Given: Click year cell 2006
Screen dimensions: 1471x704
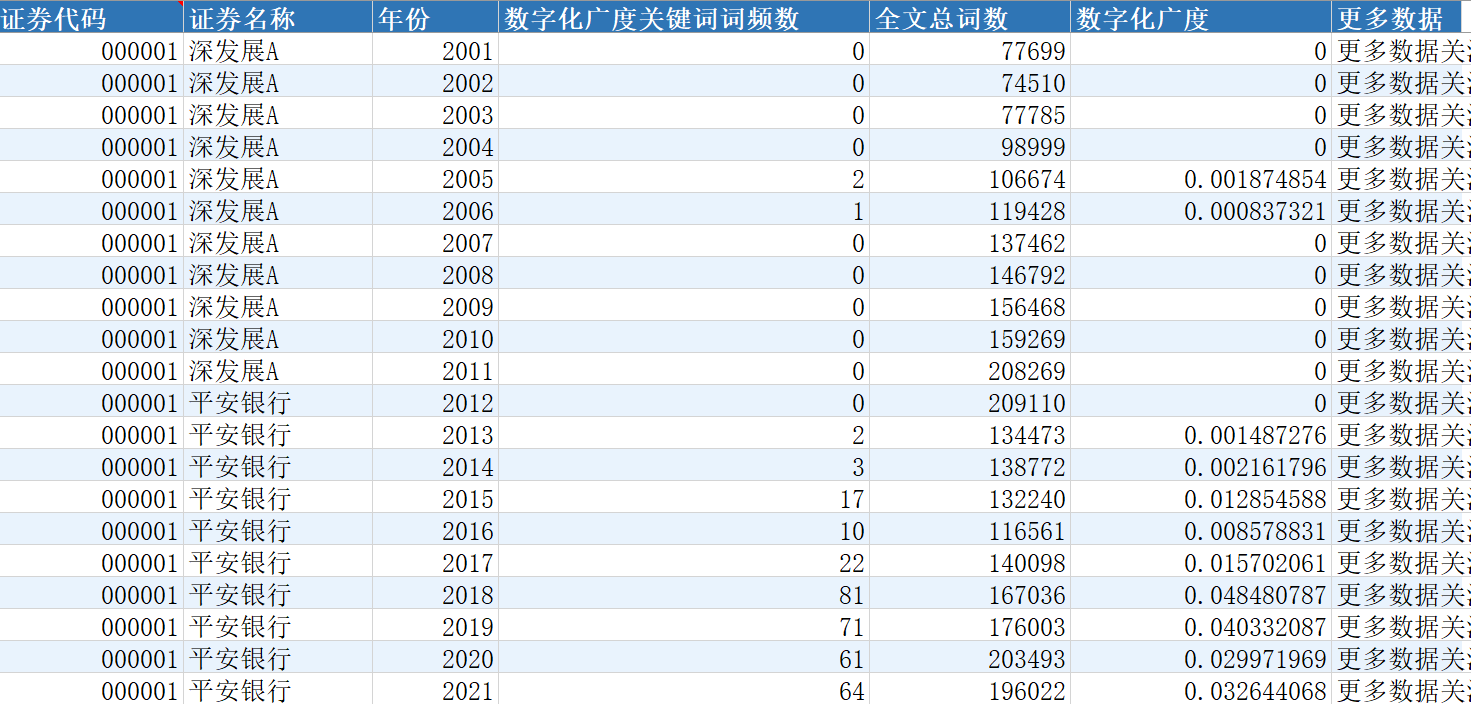Looking at the screenshot, I should click(x=435, y=211).
